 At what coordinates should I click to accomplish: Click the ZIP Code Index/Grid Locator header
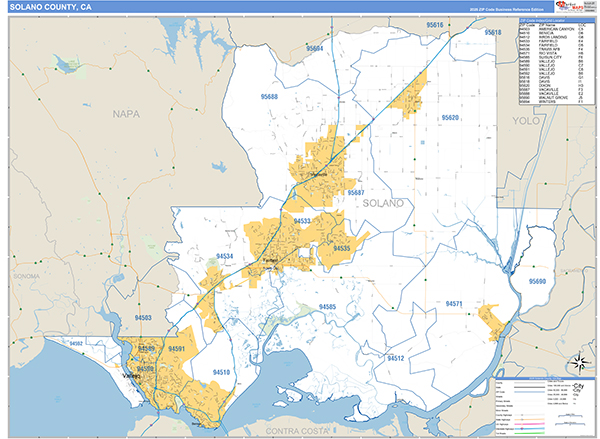557,20
